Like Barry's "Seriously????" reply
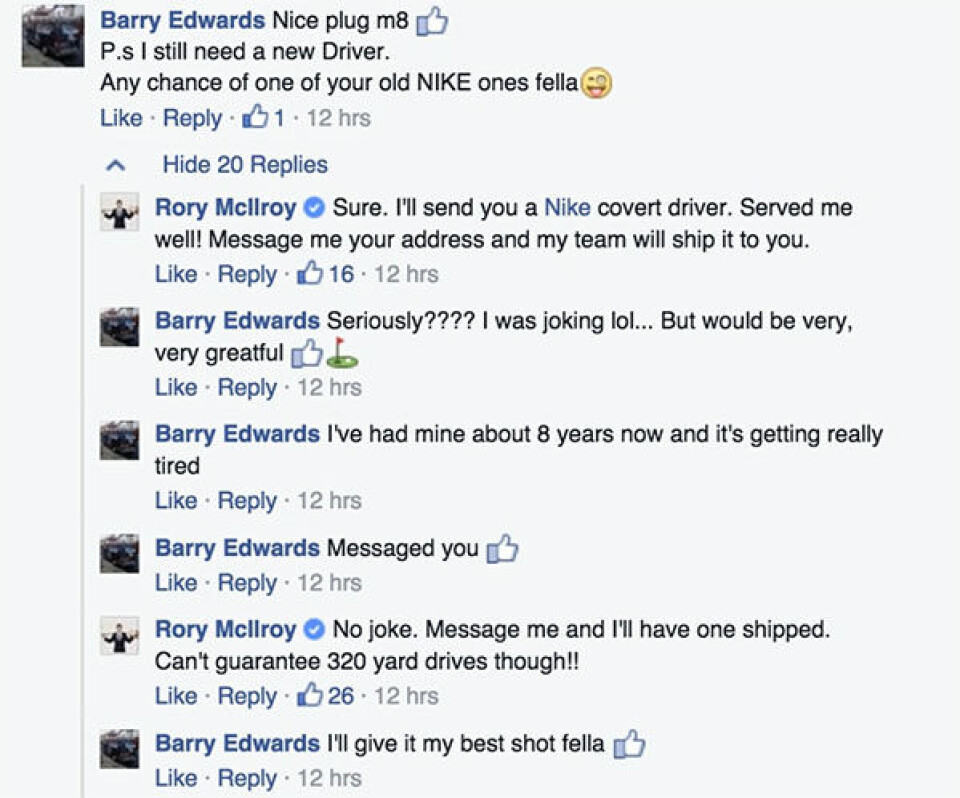 176,387
